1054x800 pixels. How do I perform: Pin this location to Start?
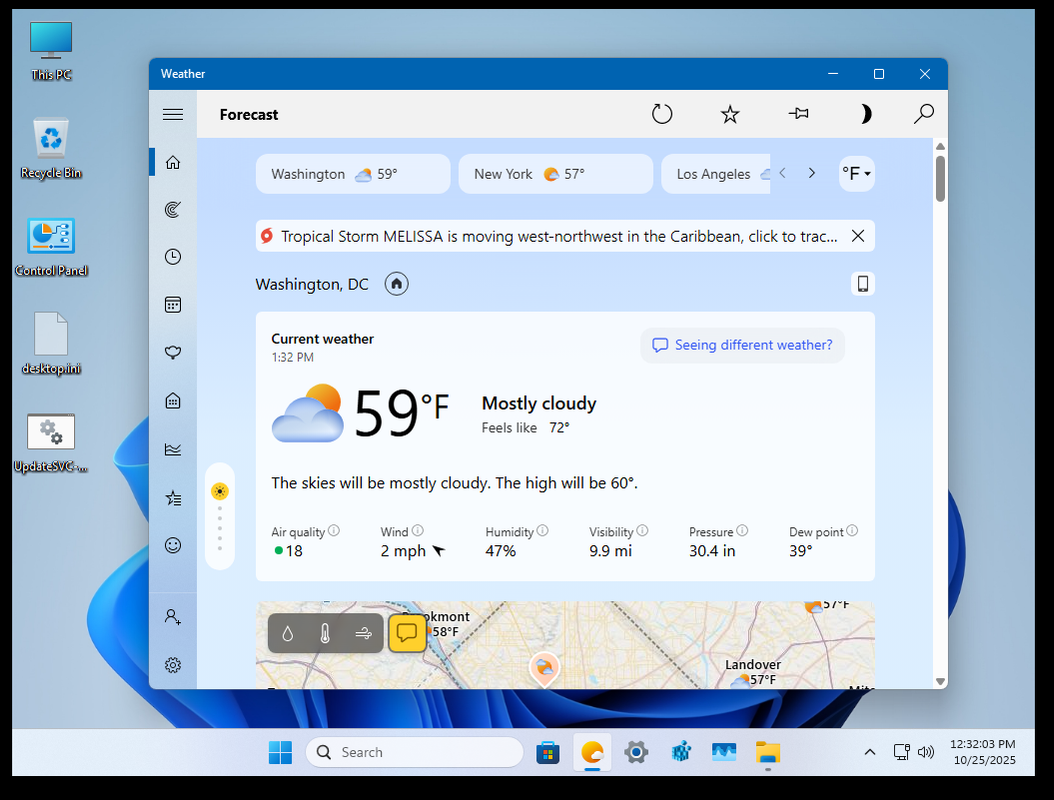pos(798,114)
